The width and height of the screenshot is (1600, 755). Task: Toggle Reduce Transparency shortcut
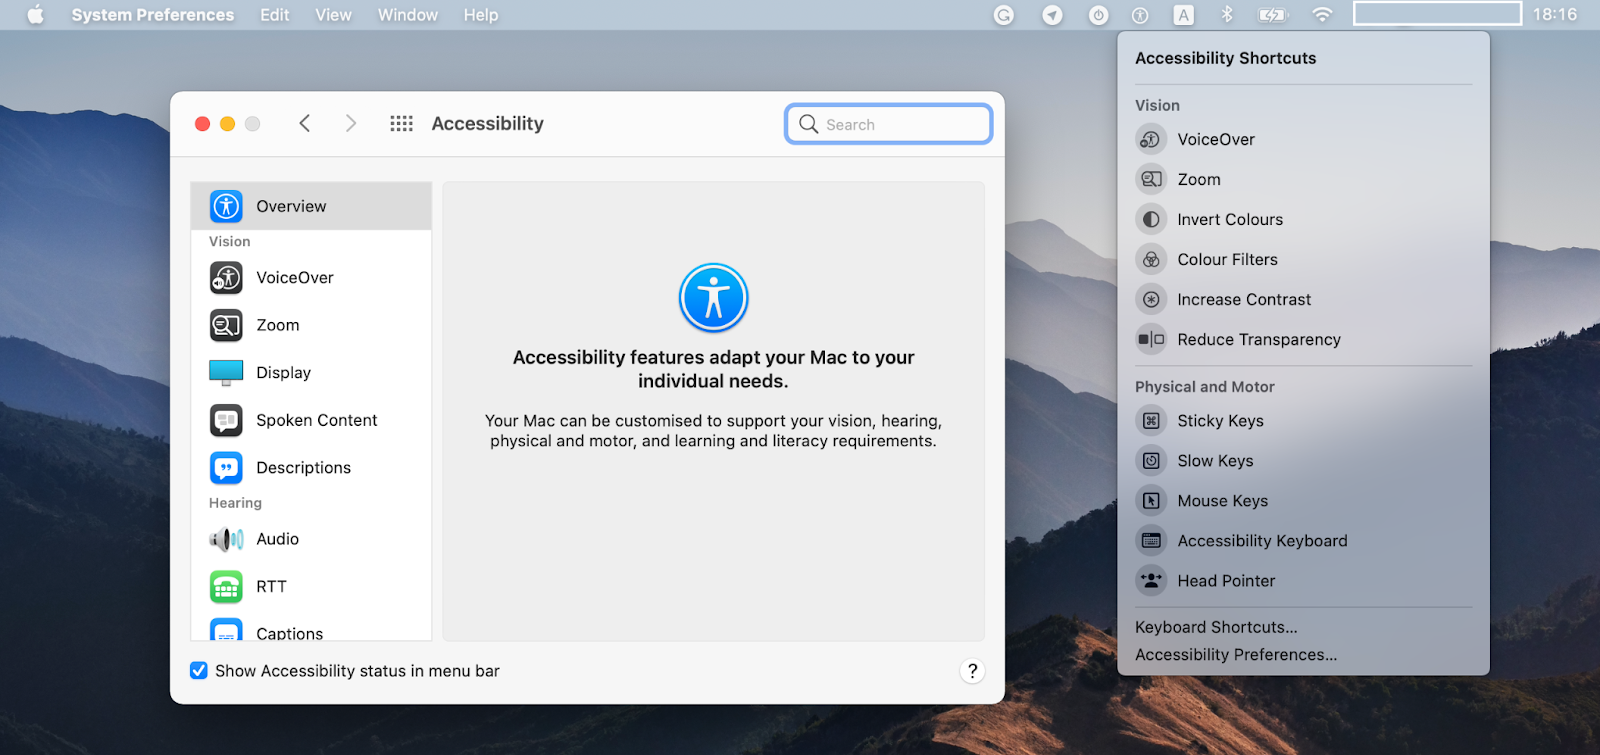[1303, 340]
